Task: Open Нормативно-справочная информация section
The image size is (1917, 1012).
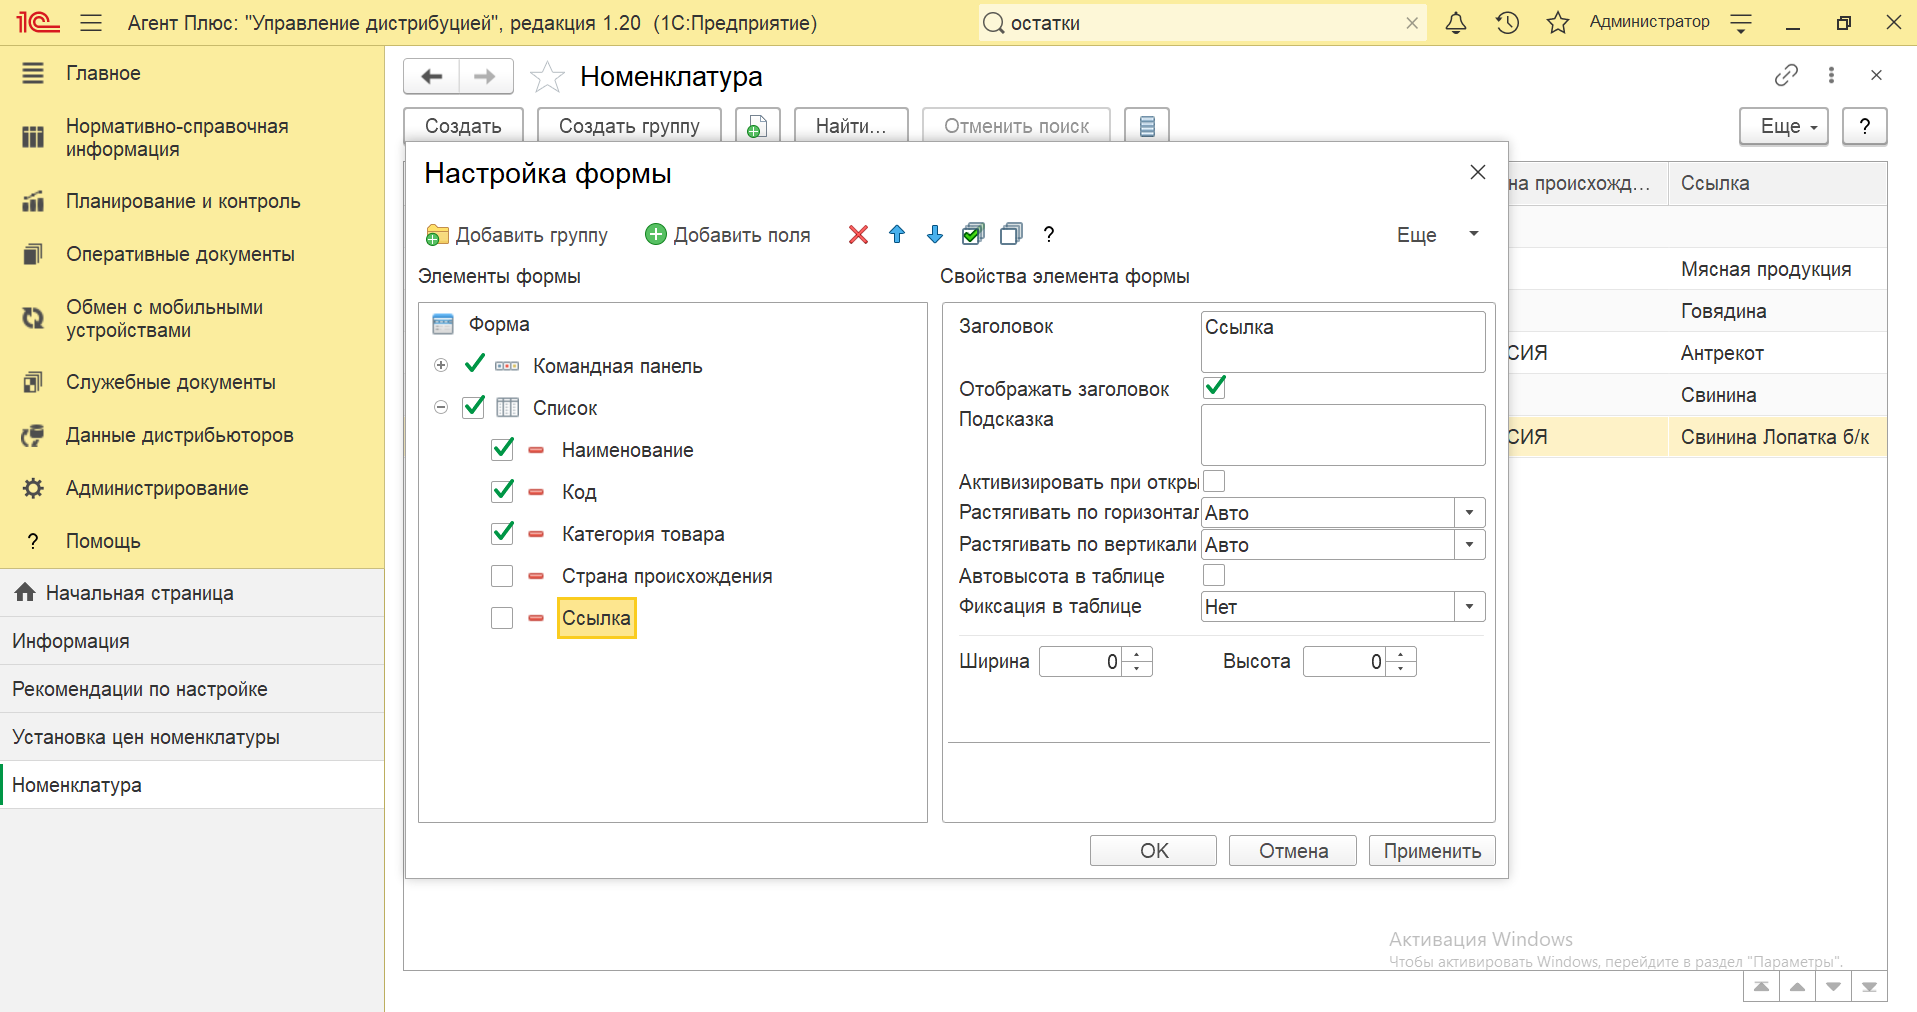Action: pos(177,138)
